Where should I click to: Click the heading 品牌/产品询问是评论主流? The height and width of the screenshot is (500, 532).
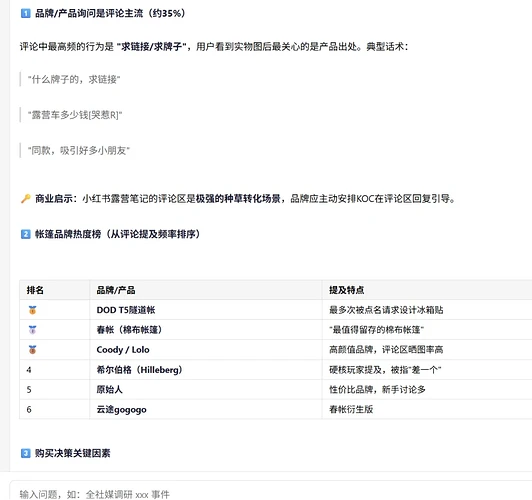pos(110,13)
